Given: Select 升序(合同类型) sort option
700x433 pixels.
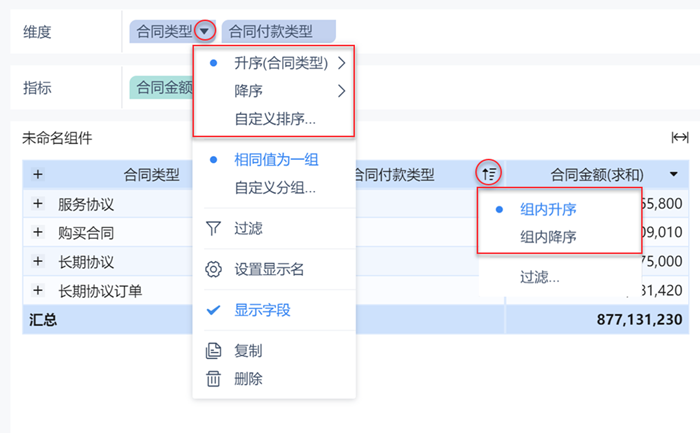Looking at the screenshot, I should coord(280,63).
